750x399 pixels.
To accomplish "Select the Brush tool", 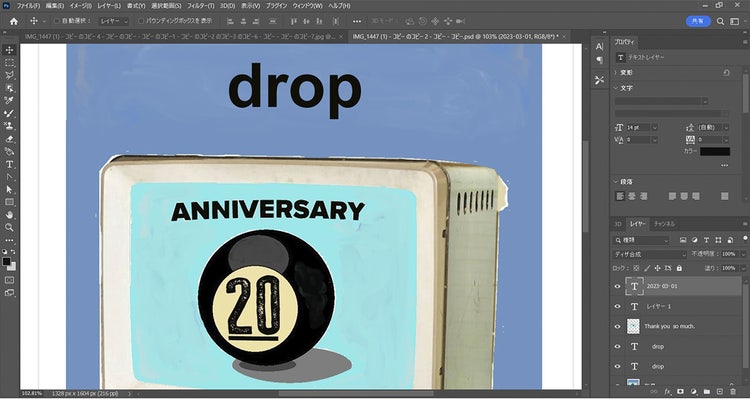I will (9, 113).
